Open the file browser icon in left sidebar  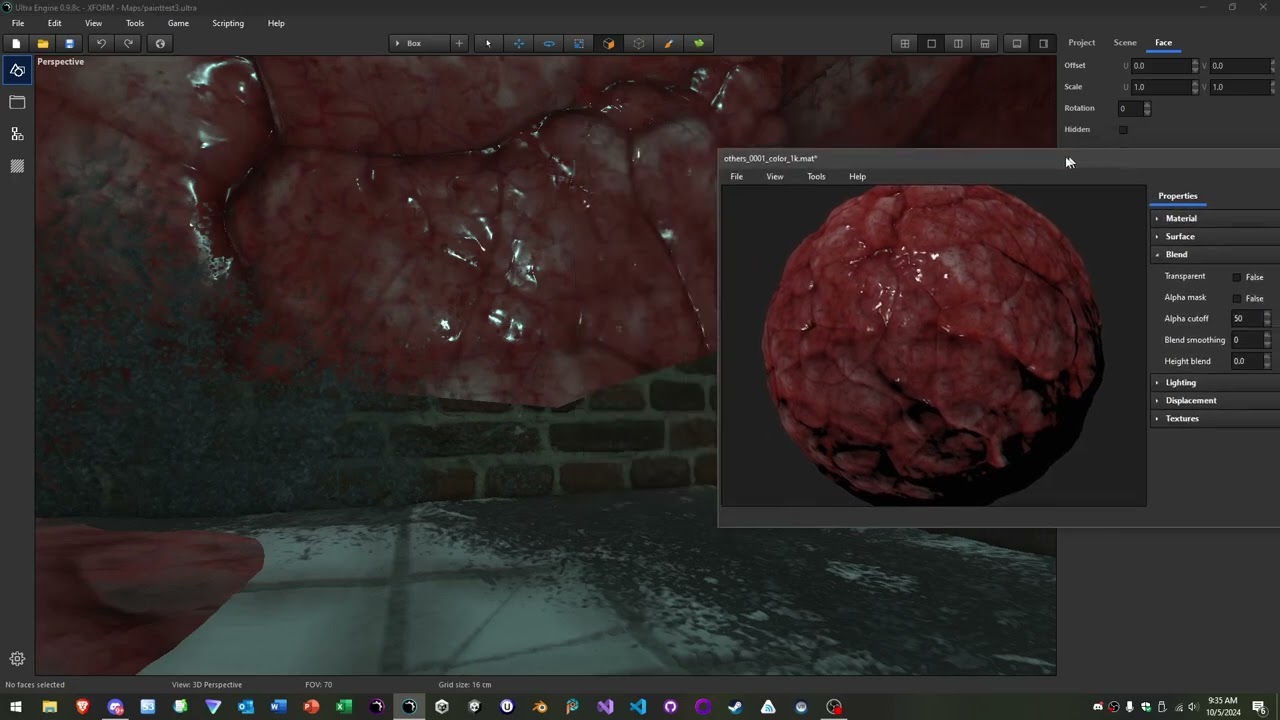click(17, 102)
